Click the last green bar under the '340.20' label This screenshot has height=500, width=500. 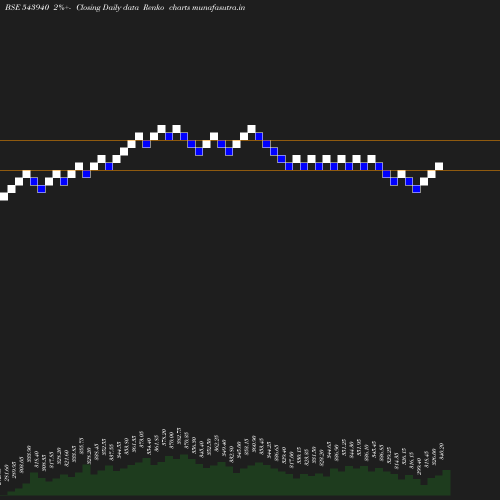tap(447, 482)
